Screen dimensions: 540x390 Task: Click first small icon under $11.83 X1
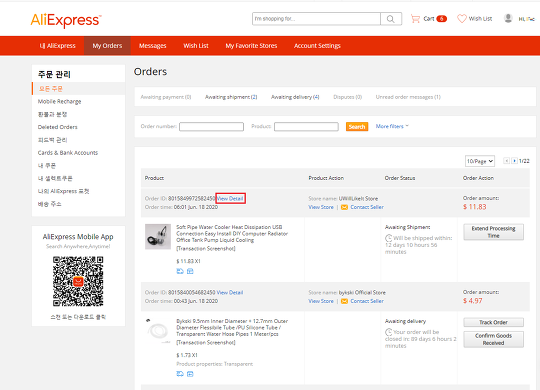(180, 271)
